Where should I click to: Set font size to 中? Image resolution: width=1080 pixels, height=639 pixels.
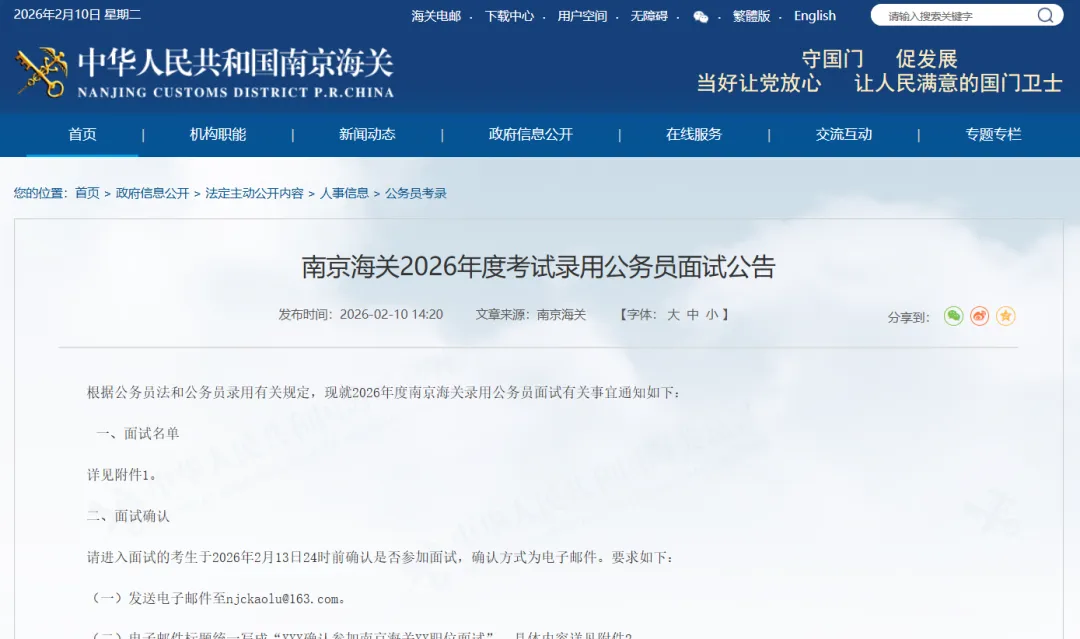tap(692, 315)
